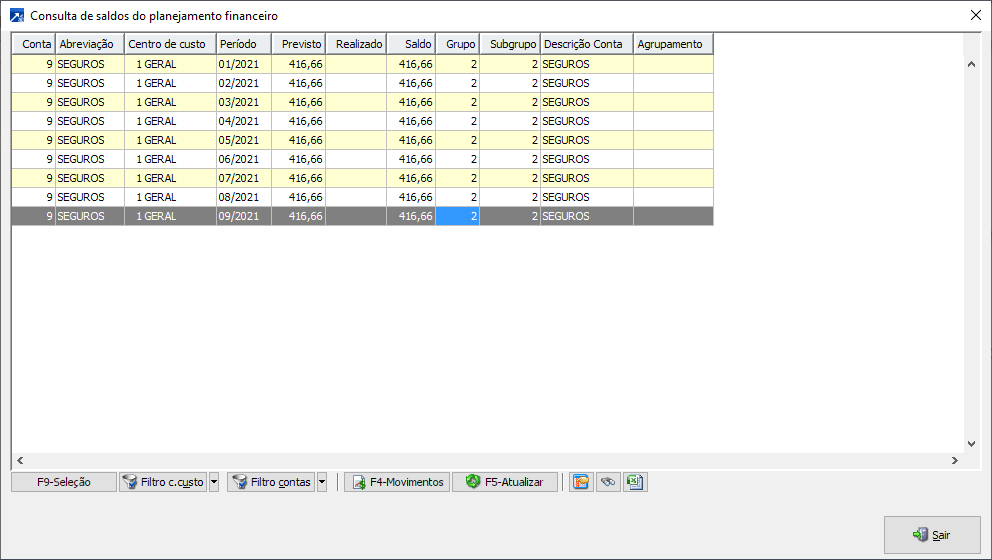Click the Previsto column header
Image resolution: width=992 pixels, height=560 pixels.
(298, 44)
